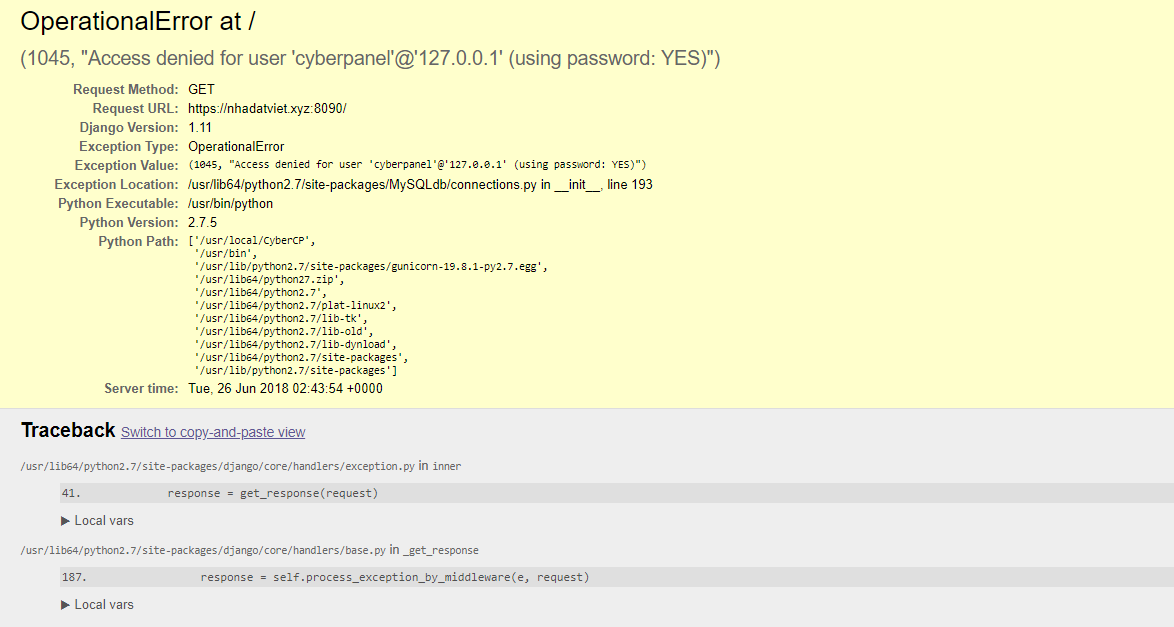This screenshot has width=1174, height=627.
Task: Click the Server time value
Action: (x=285, y=388)
